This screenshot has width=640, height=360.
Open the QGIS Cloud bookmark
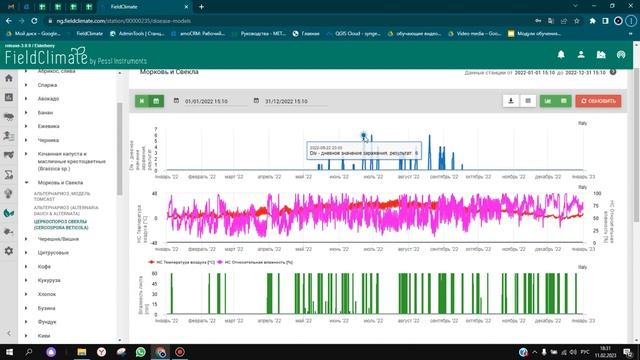[353, 33]
